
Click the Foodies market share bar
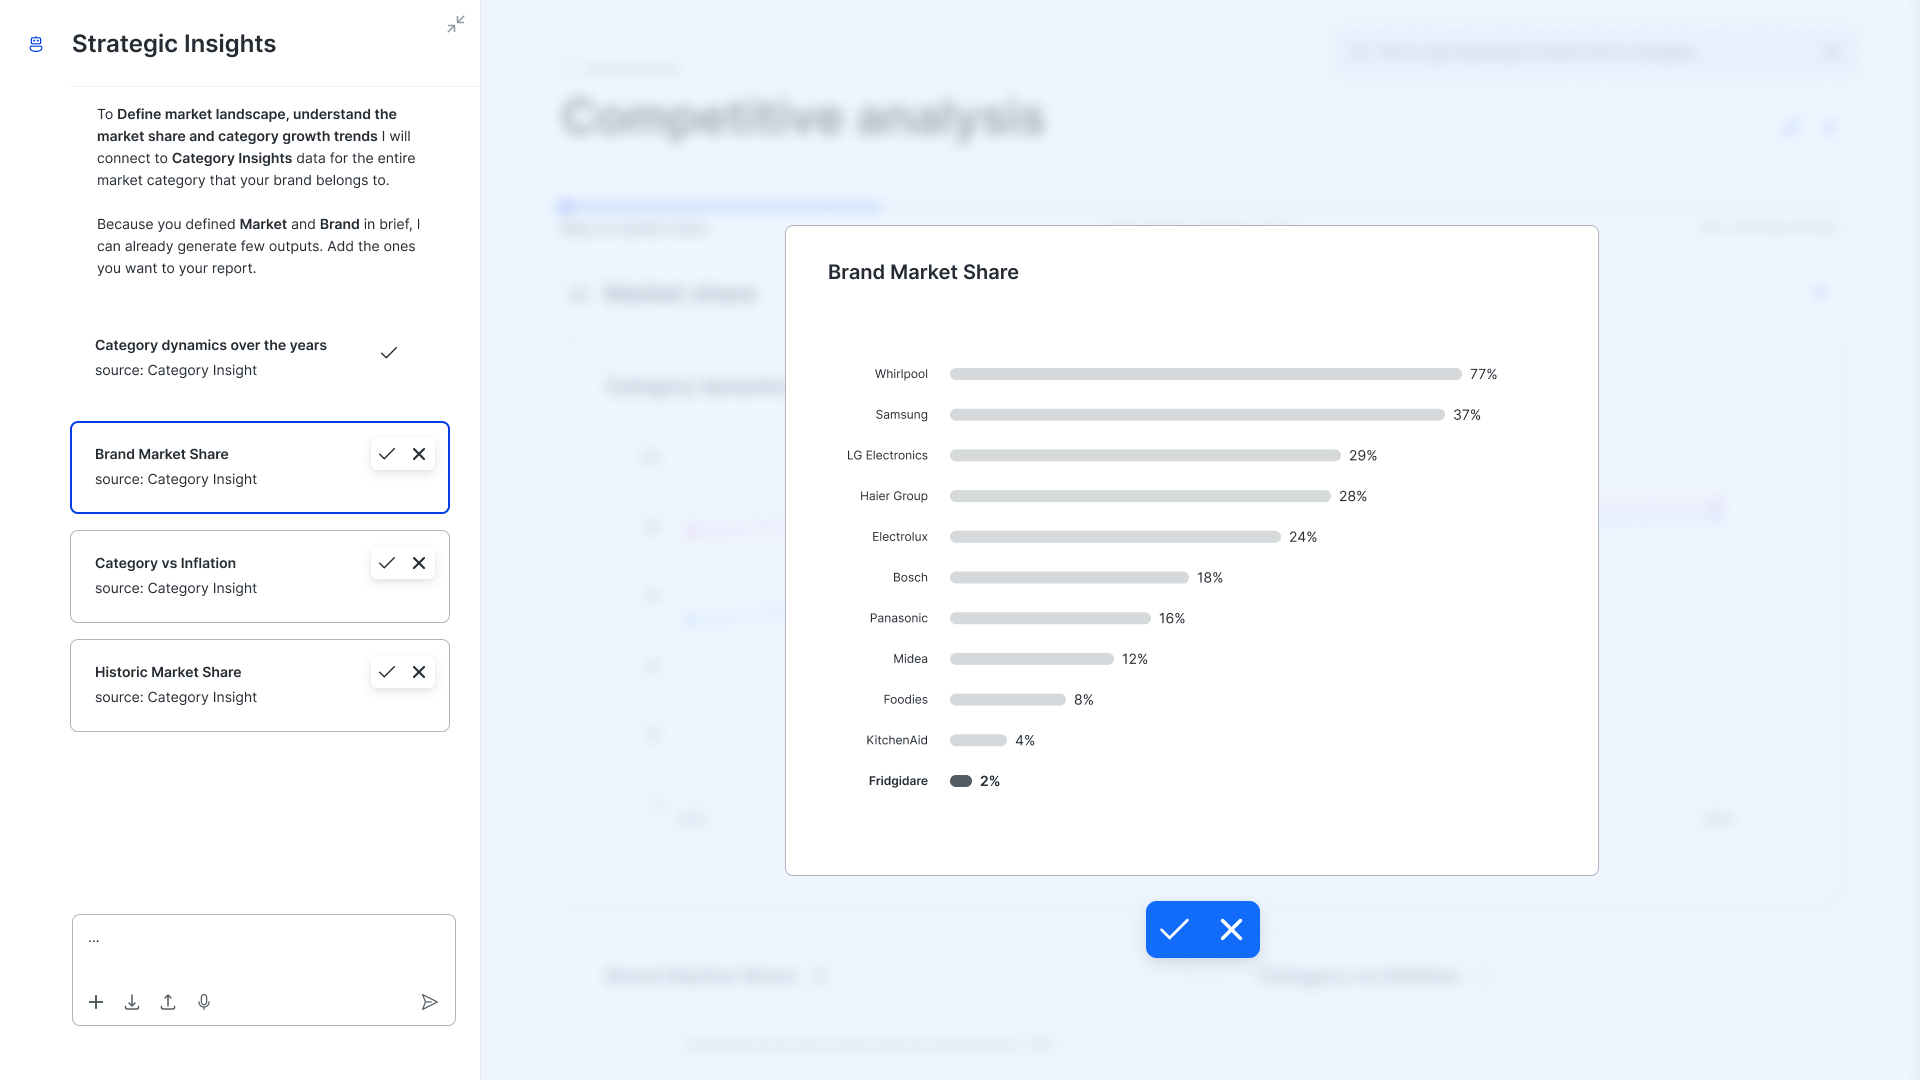pos(1008,700)
